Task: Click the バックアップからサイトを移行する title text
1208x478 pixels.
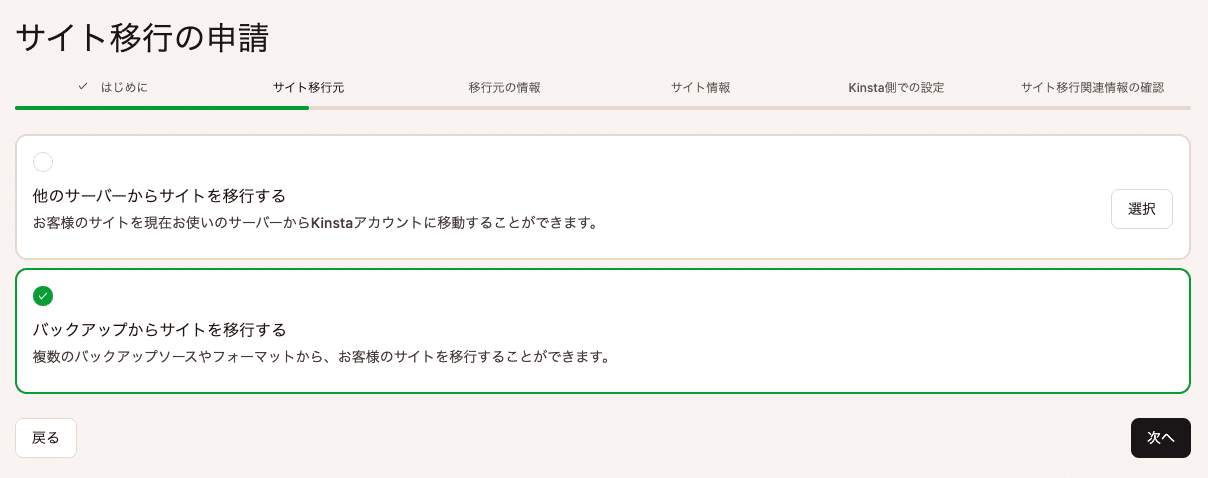Action: point(160,329)
